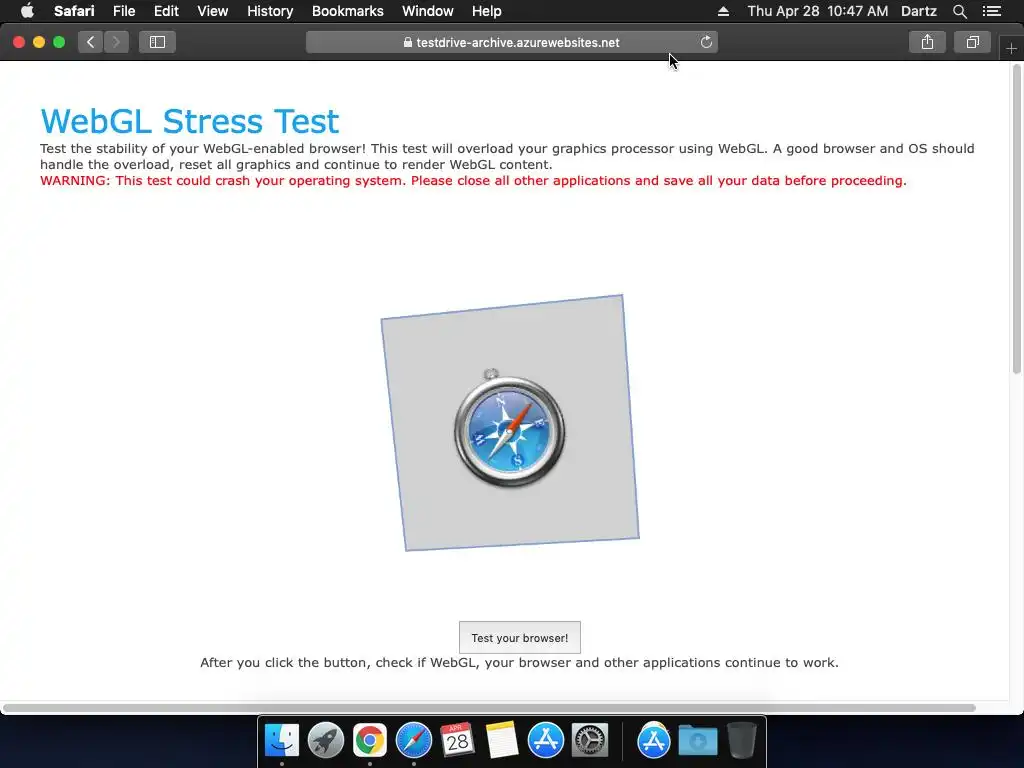Click the text starting After you click the button
This screenshot has width=1024, height=768.
519,662
